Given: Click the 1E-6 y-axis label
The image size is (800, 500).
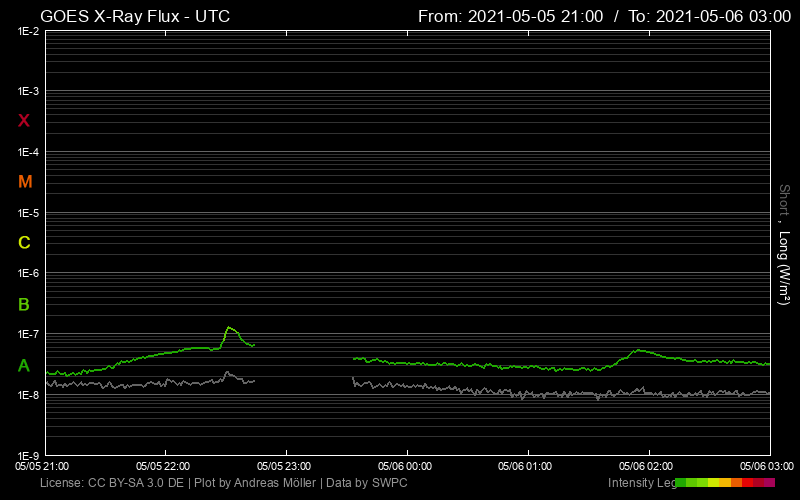Looking at the screenshot, I should point(28,273).
